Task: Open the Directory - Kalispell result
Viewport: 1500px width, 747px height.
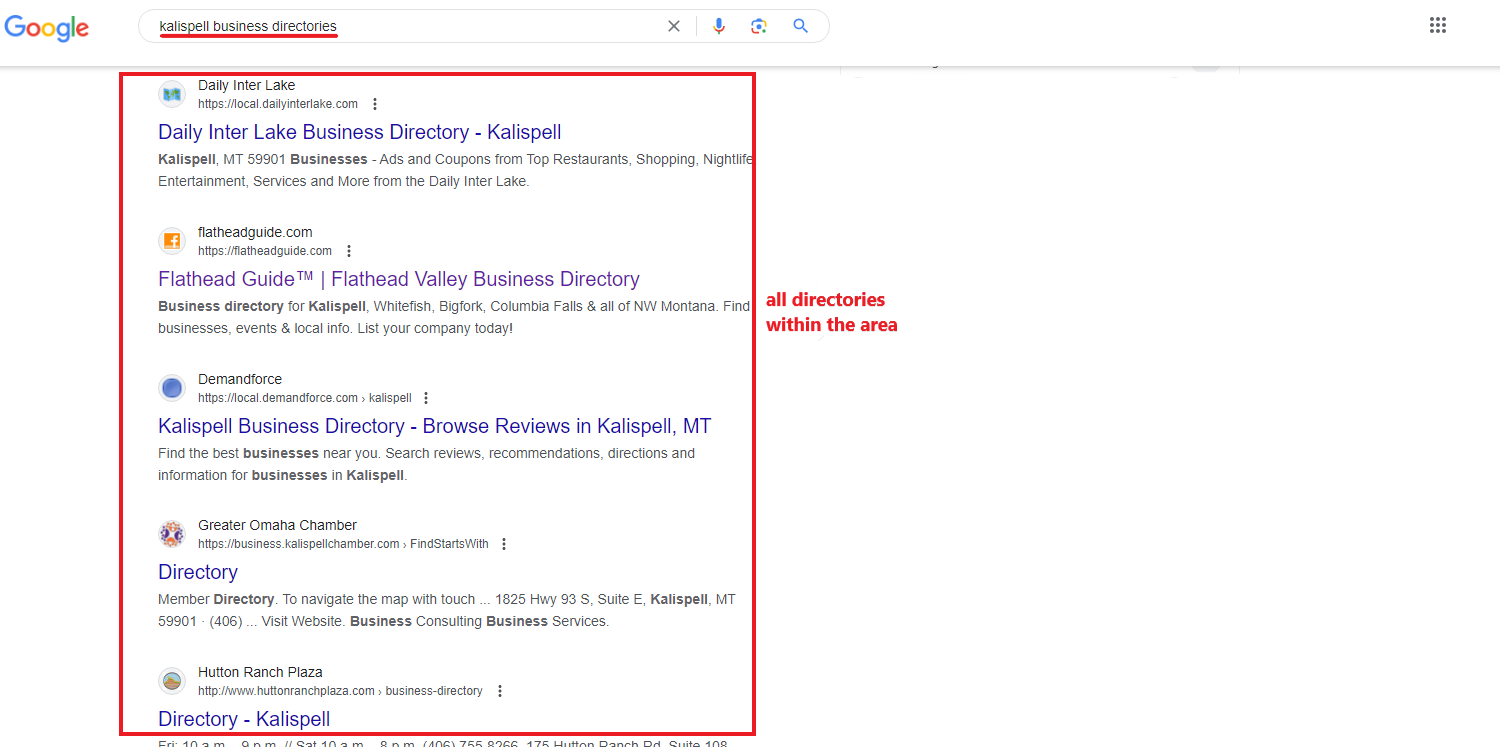Action: (244, 719)
